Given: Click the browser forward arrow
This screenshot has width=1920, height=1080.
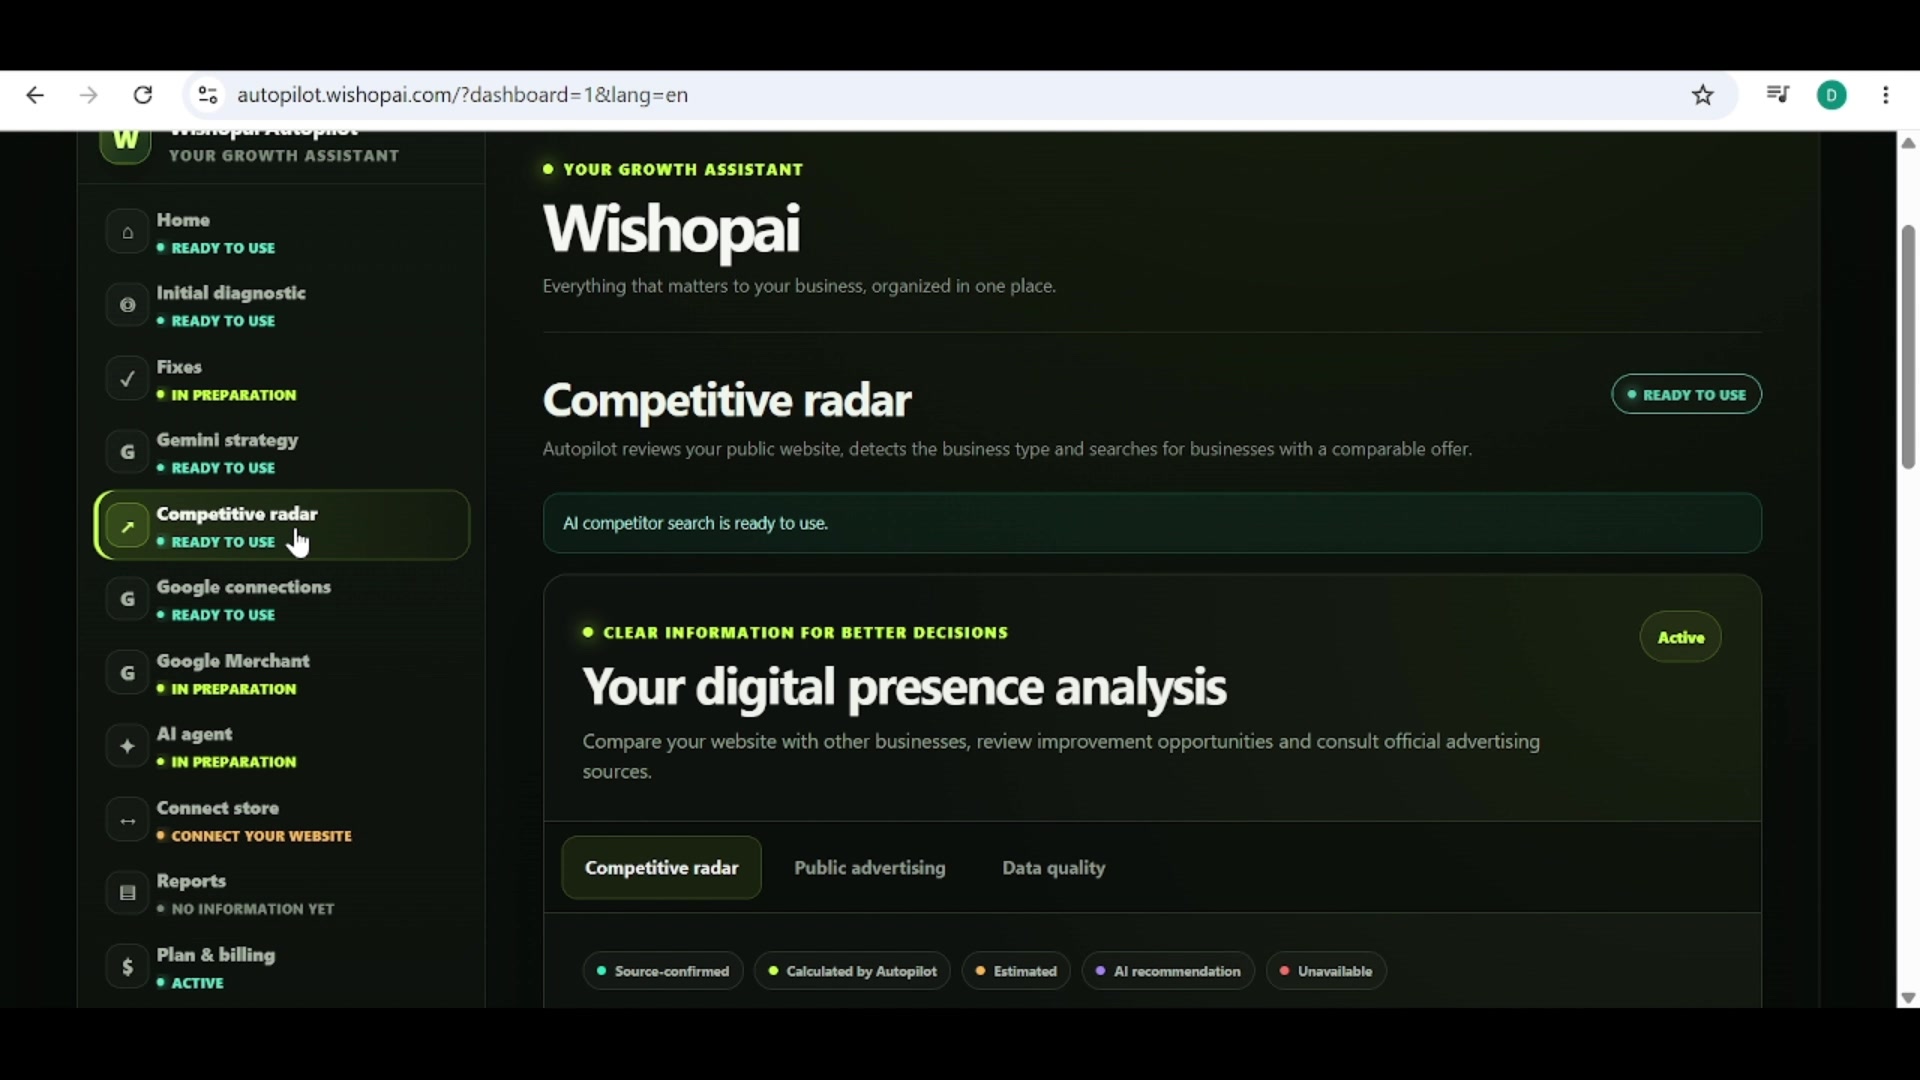Looking at the screenshot, I should (x=89, y=95).
